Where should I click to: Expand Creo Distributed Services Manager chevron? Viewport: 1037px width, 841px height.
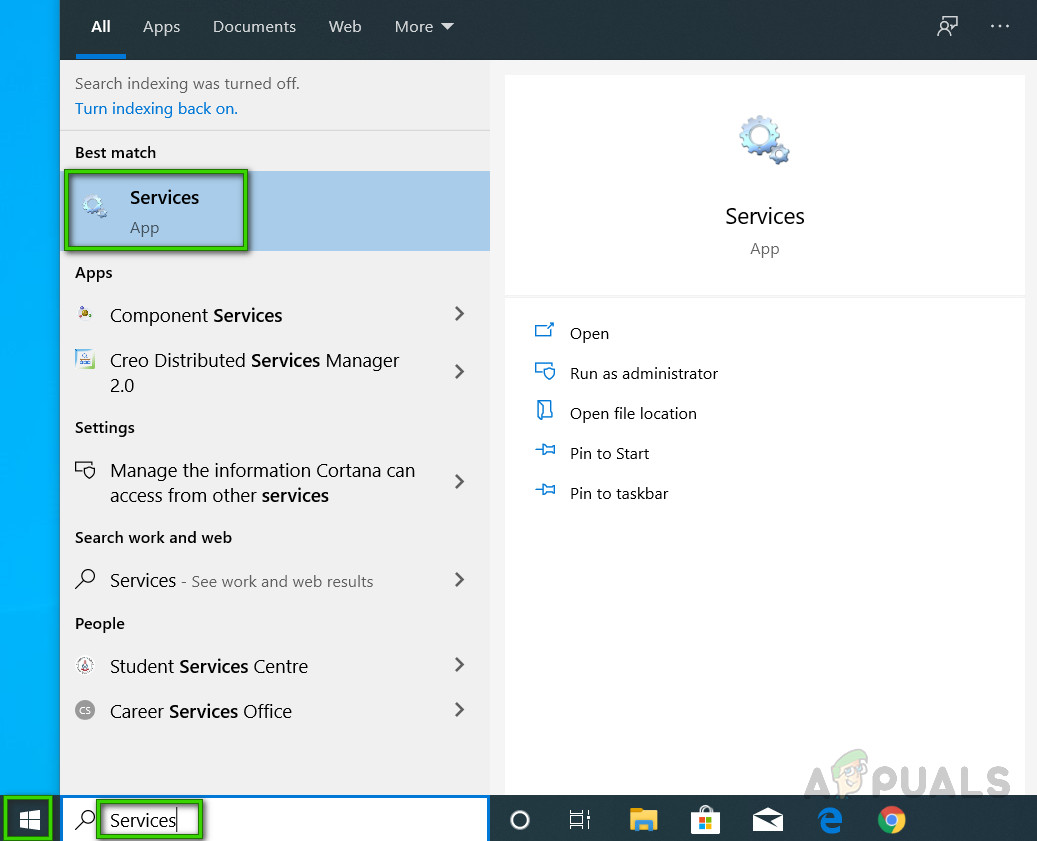460,372
